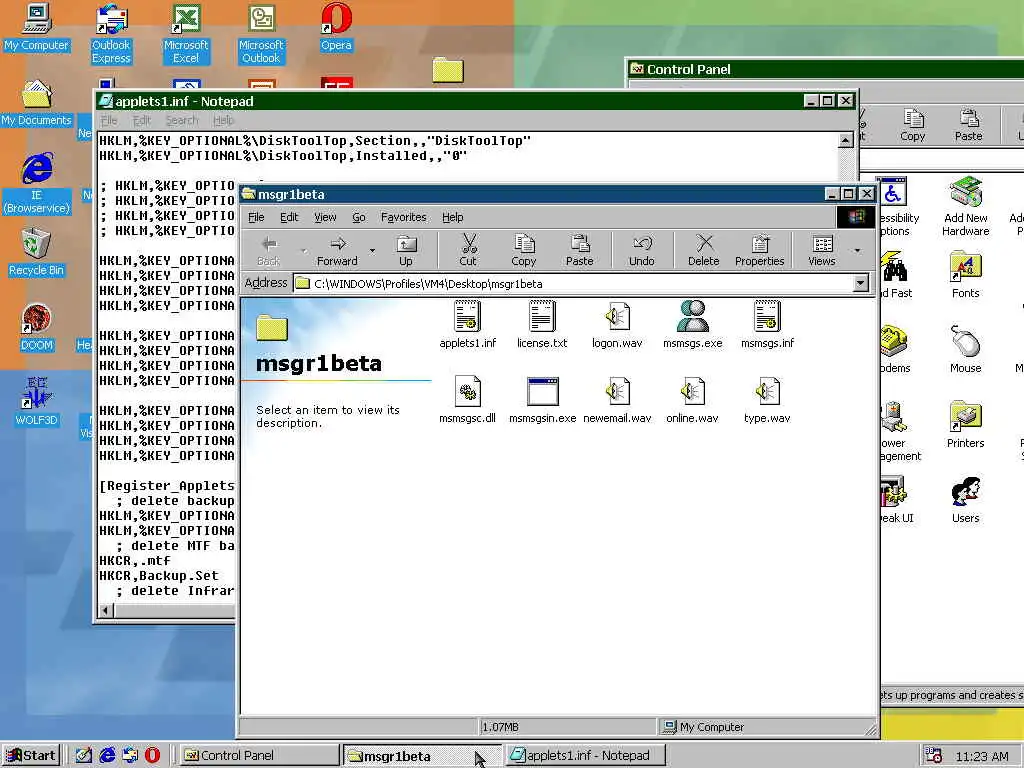Click the Forward toolbar button in msgr1beta
This screenshot has height=768, width=1024.
337,251
